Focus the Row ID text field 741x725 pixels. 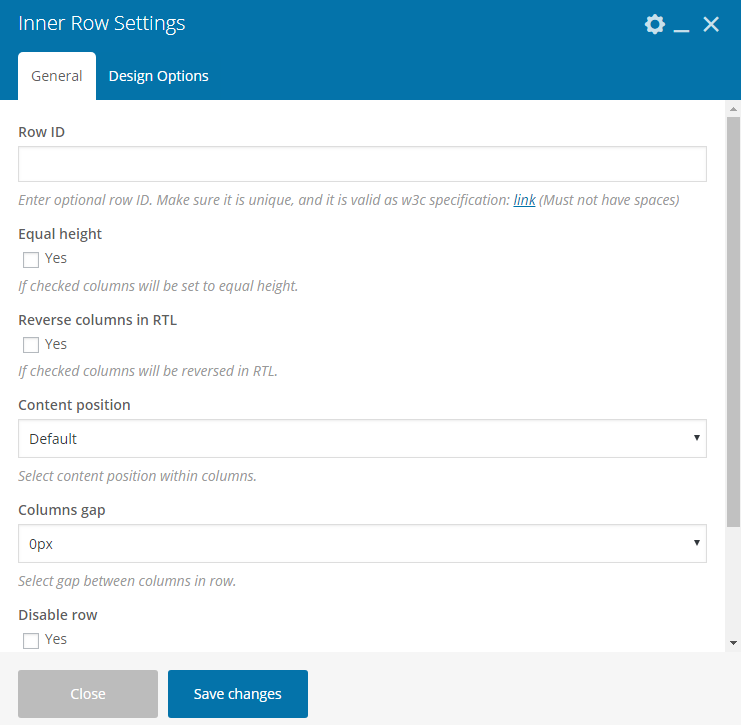[x=362, y=164]
